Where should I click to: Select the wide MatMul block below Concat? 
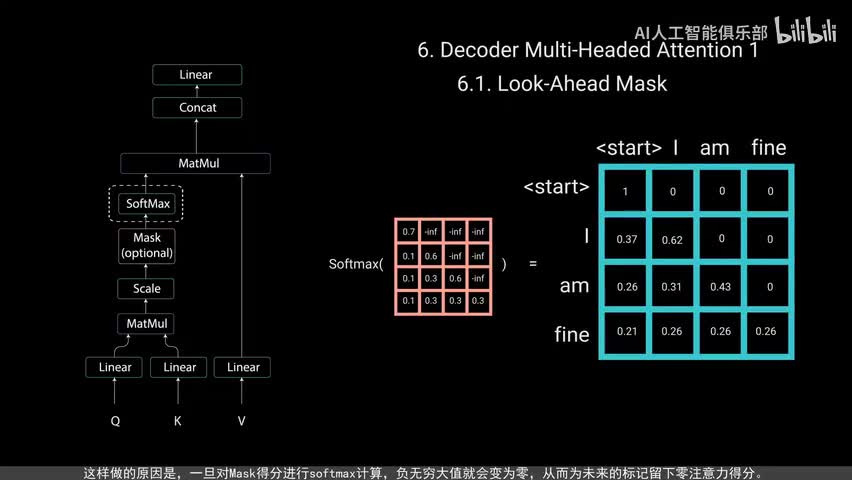(x=196, y=163)
